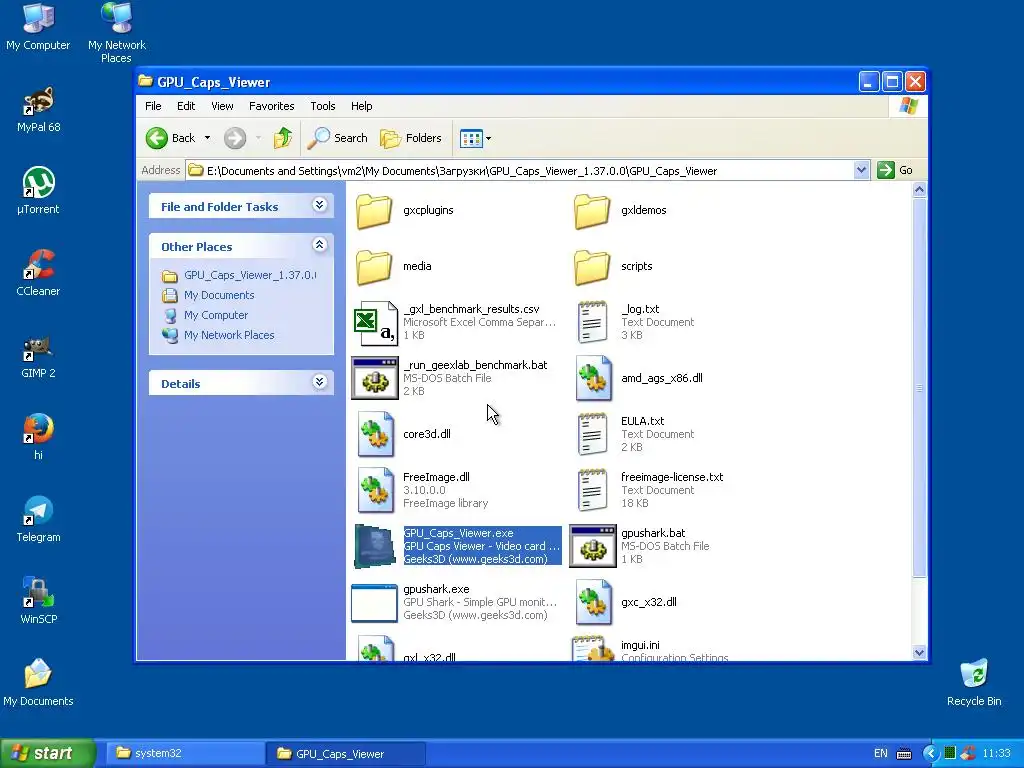The width and height of the screenshot is (1024, 768).
Task: Go to GPU_Caps_Viewer_1.37.0.0 in Other Places
Action: pos(239,276)
